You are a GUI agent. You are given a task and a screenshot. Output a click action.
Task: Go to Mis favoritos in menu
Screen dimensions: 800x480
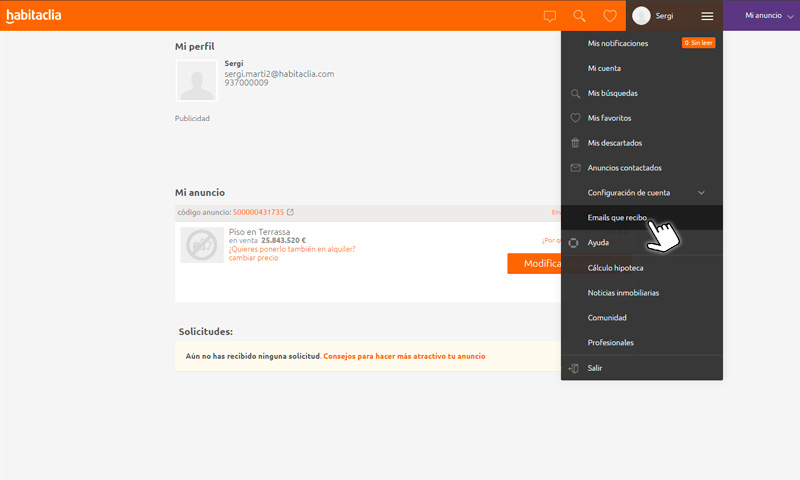pos(609,118)
